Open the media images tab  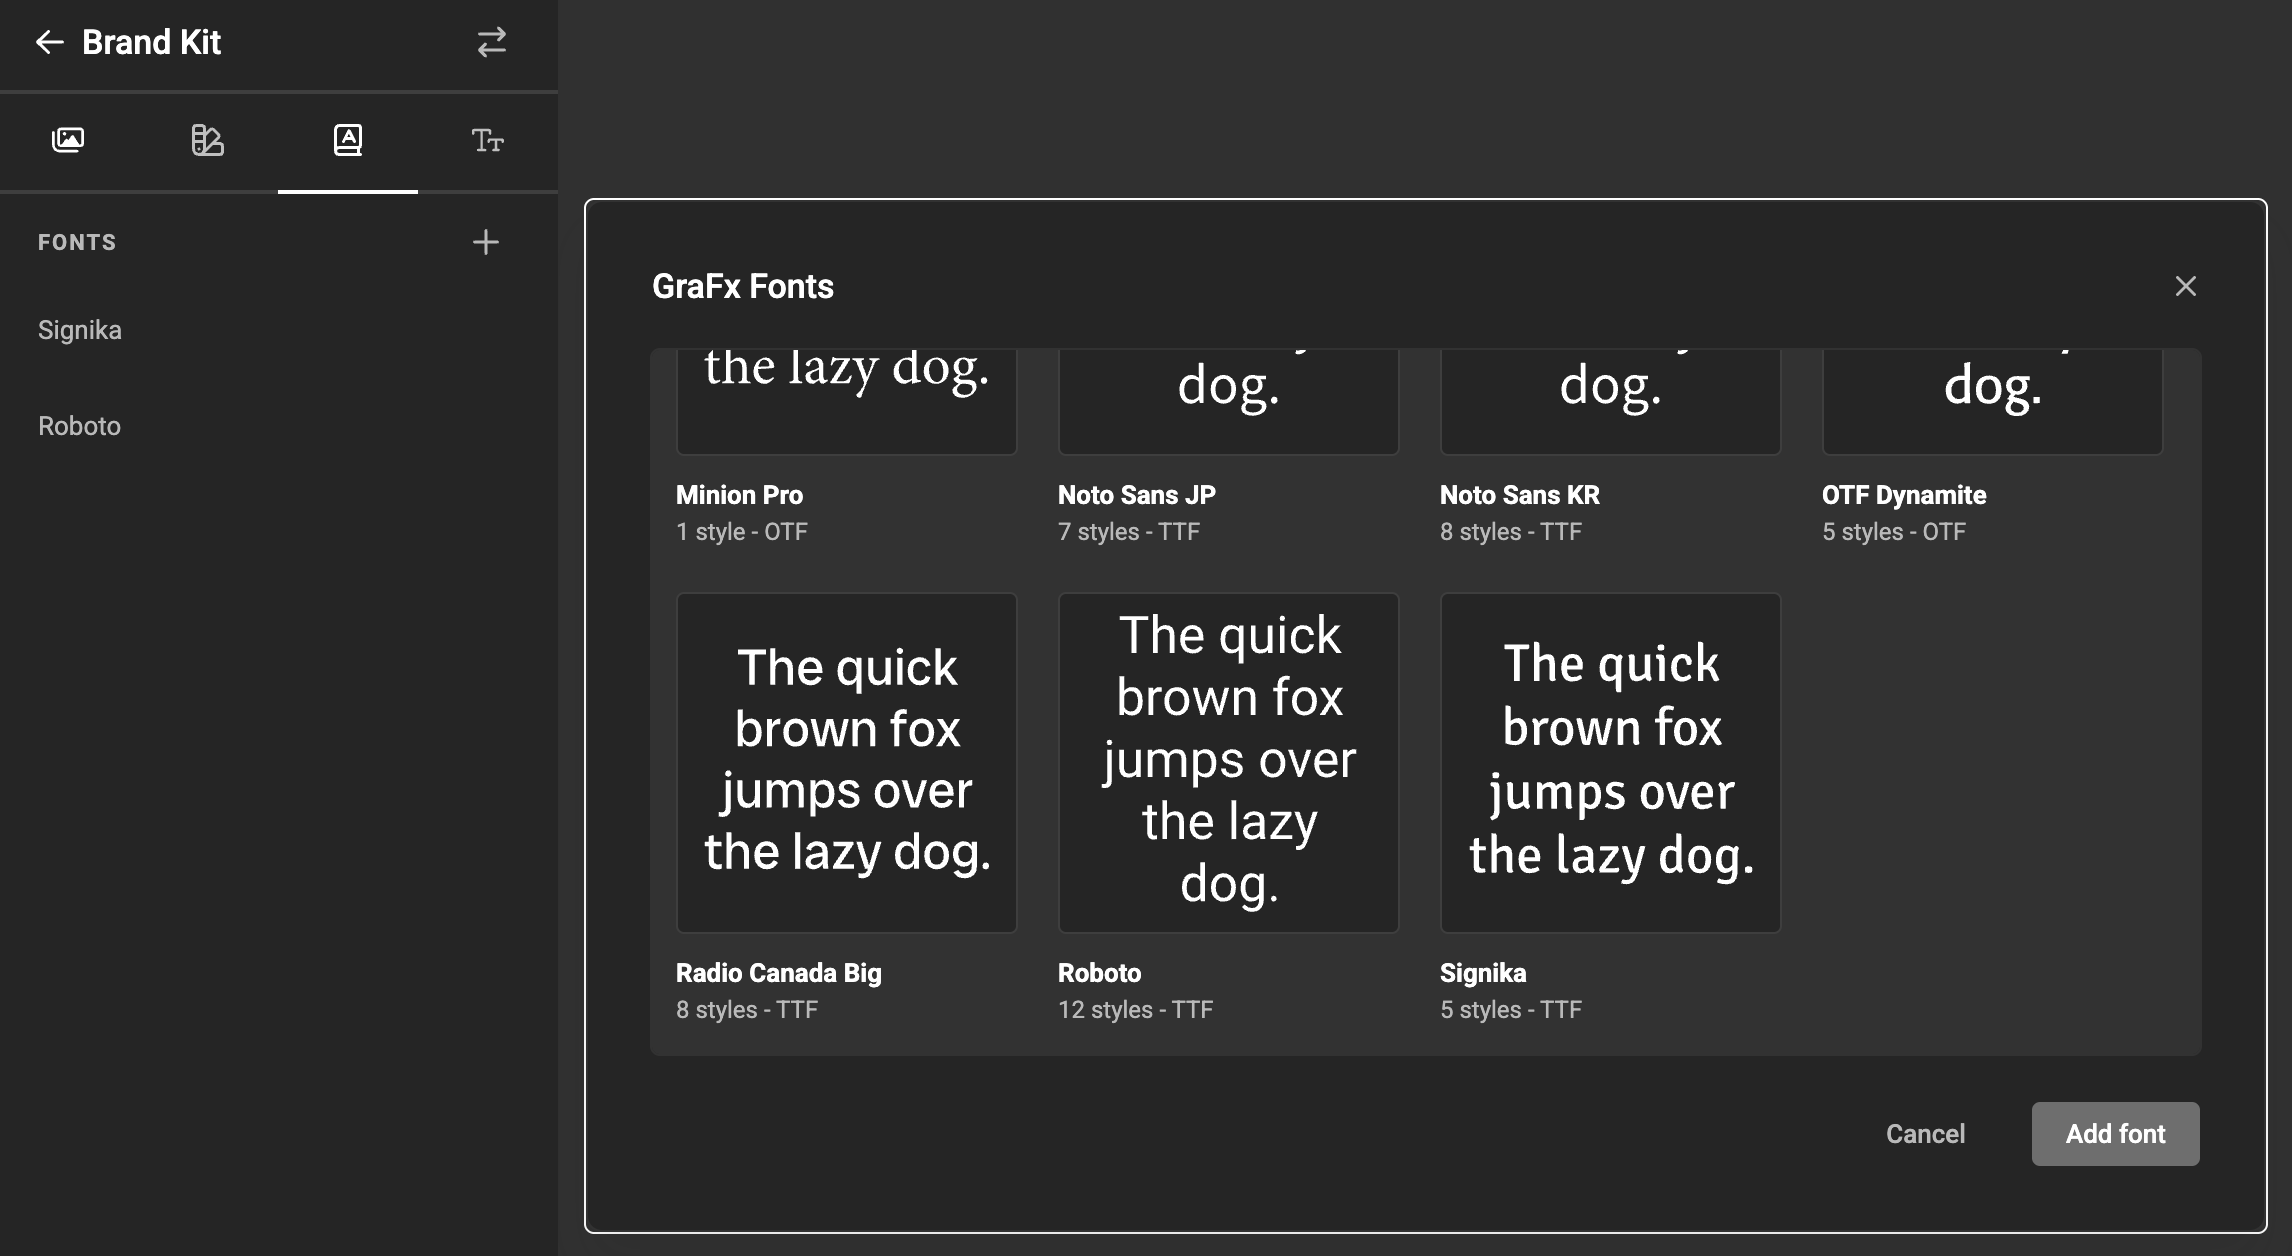pyautogui.click(x=68, y=140)
